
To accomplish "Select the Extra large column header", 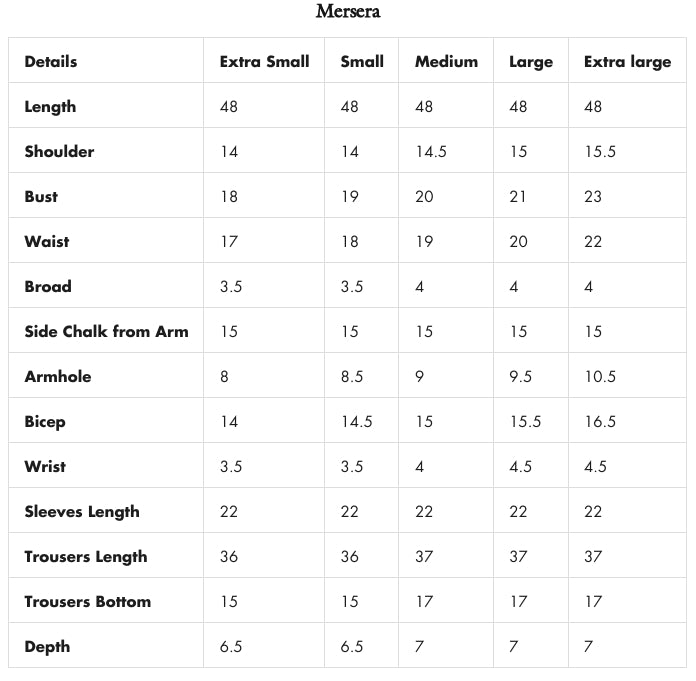I will 627,62.
